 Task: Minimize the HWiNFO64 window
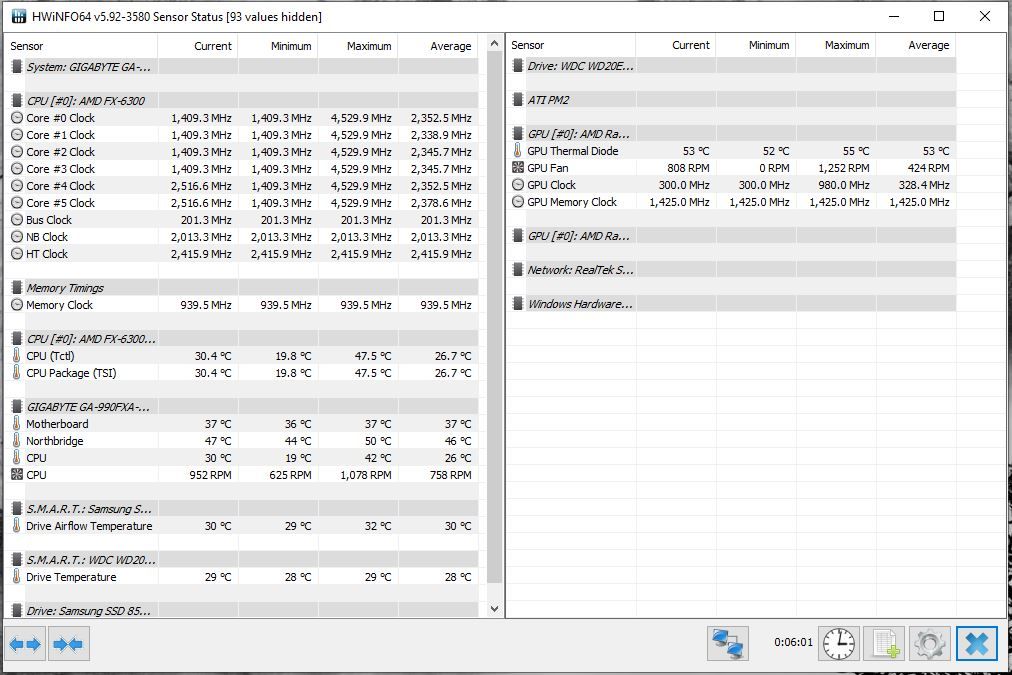894,16
